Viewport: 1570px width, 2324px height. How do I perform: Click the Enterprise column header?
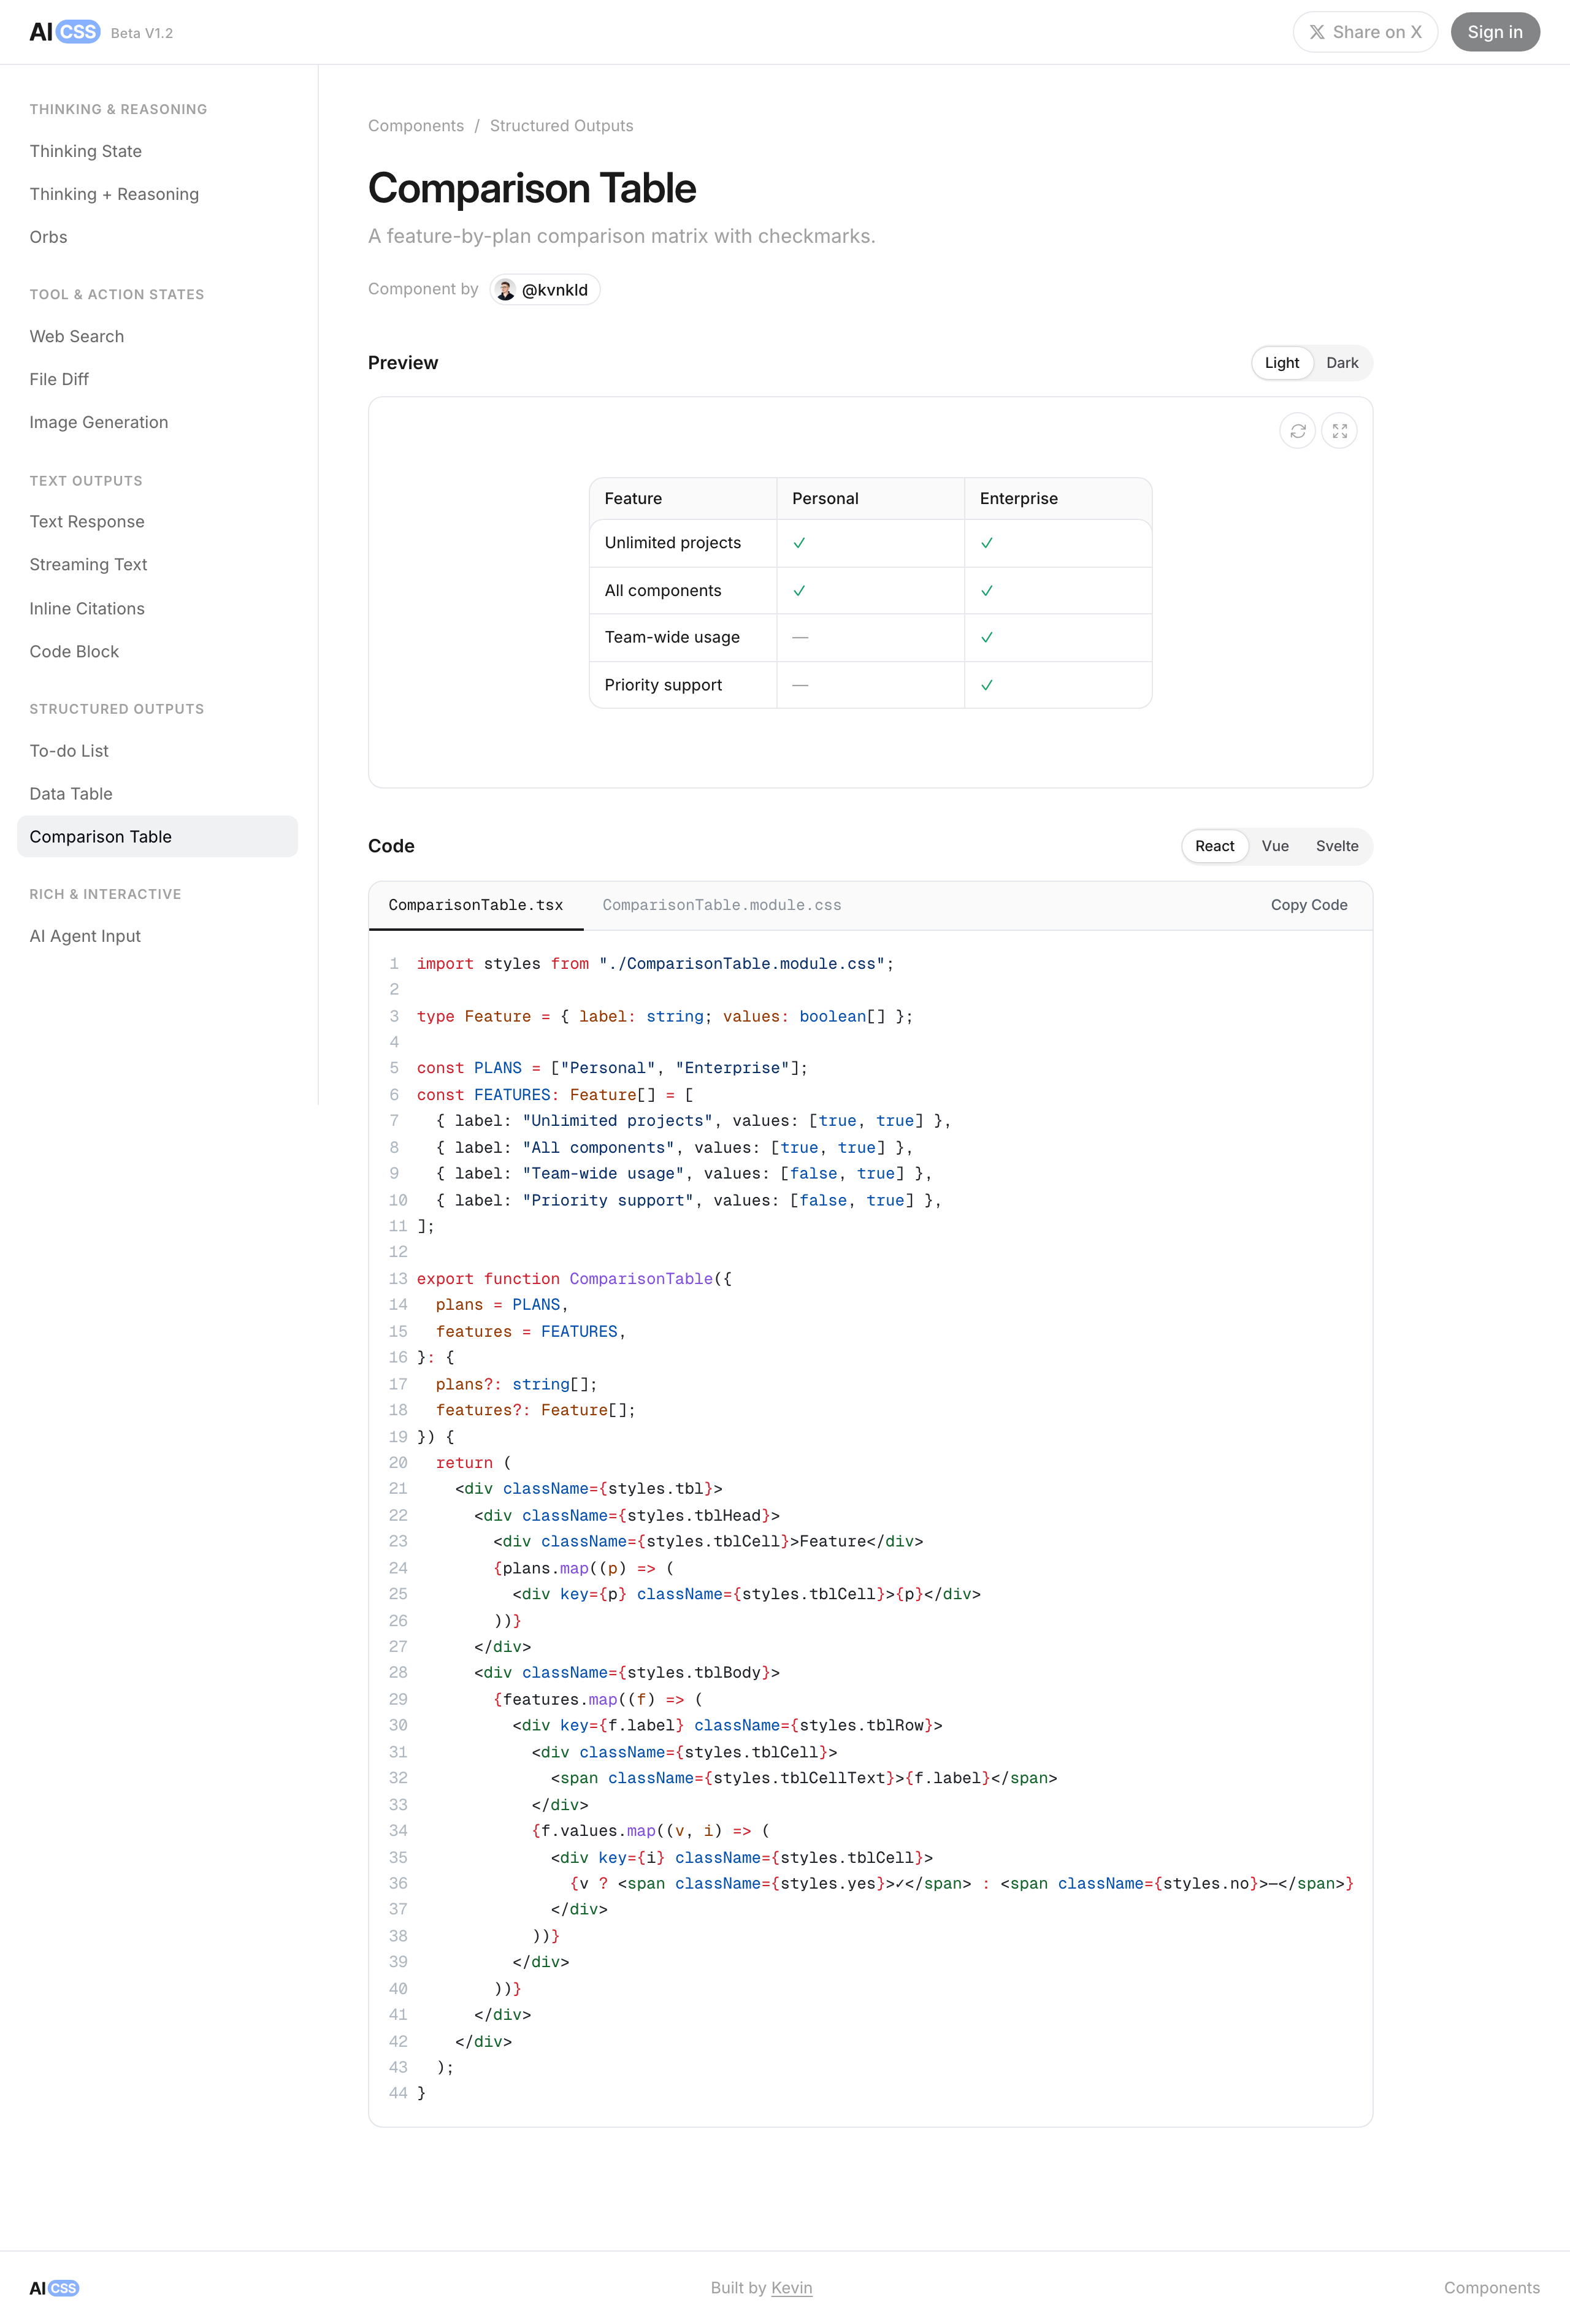pyautogui.click(x=1058, y=499)
